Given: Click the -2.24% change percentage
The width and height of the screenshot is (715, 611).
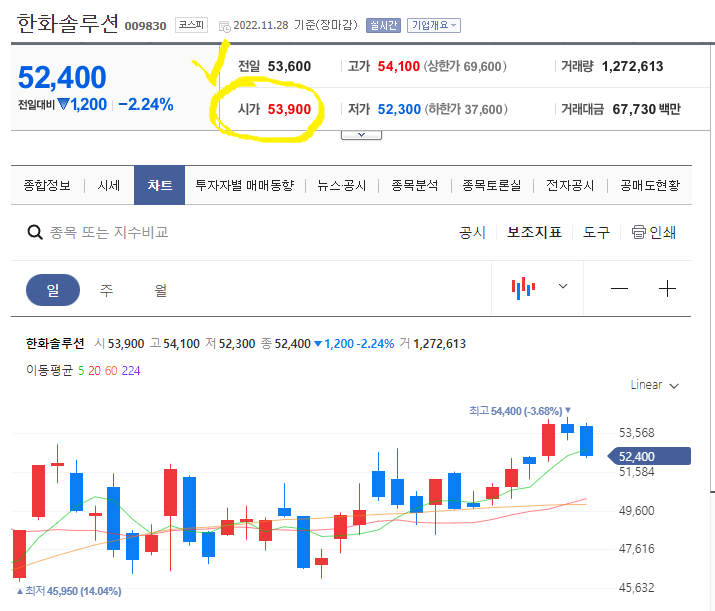Looking at the screenshot, I should 146,104.
